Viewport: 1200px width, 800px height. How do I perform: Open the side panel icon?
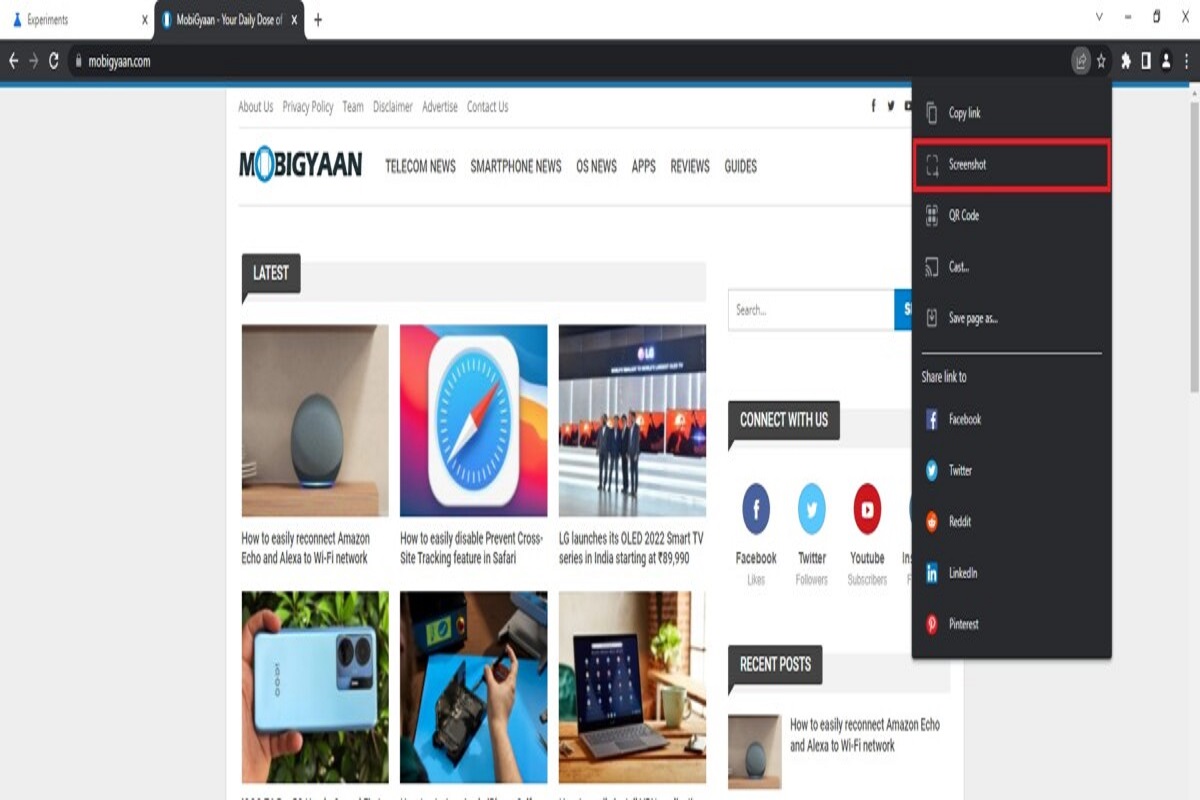click(x=1146, y=61)
